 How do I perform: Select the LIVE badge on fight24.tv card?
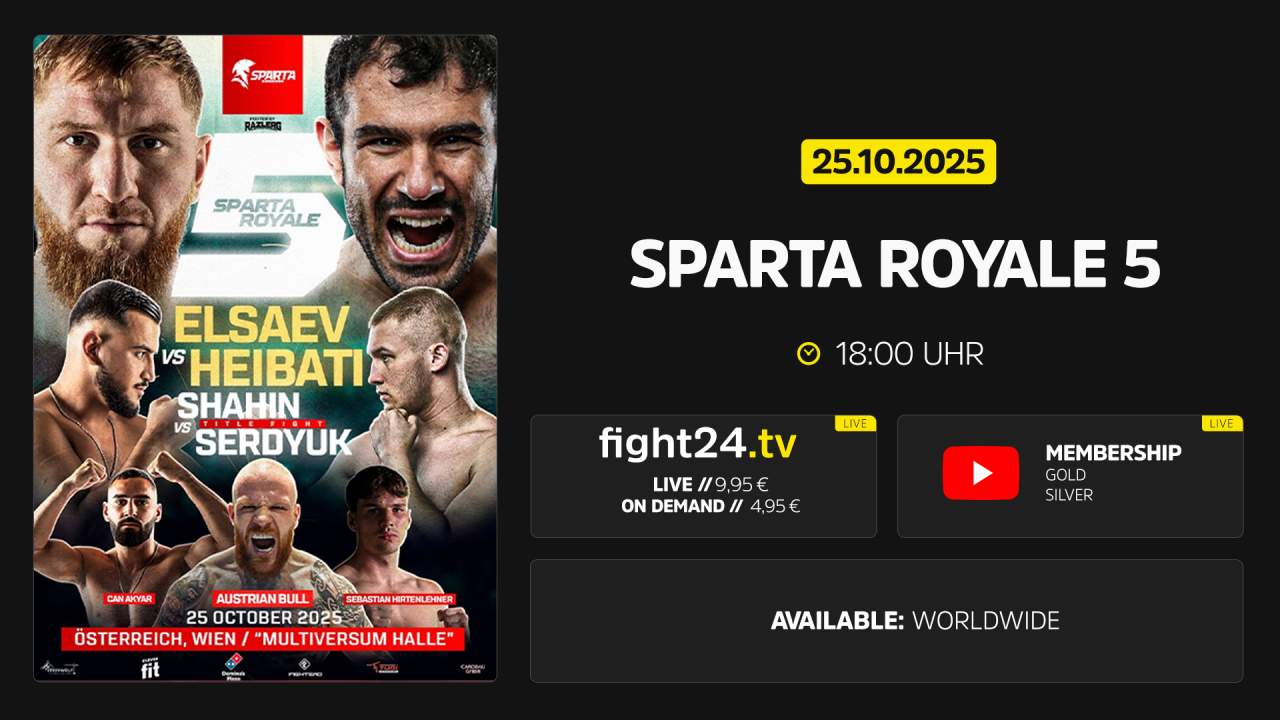click(855, 423)
